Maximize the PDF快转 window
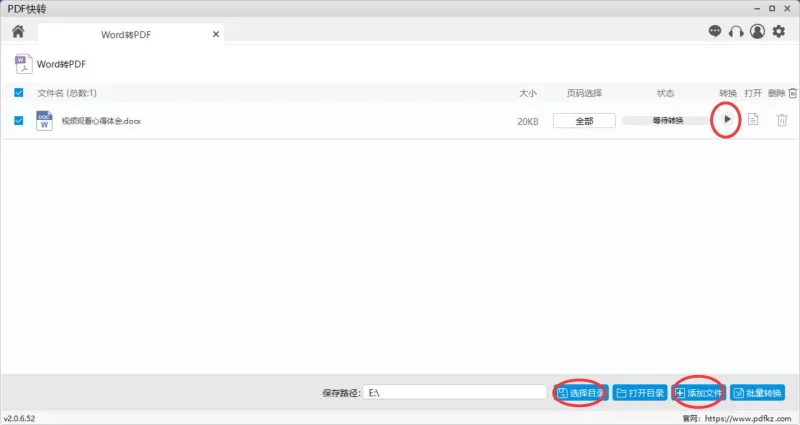800x425 pixels. click(x=772, y=9)
